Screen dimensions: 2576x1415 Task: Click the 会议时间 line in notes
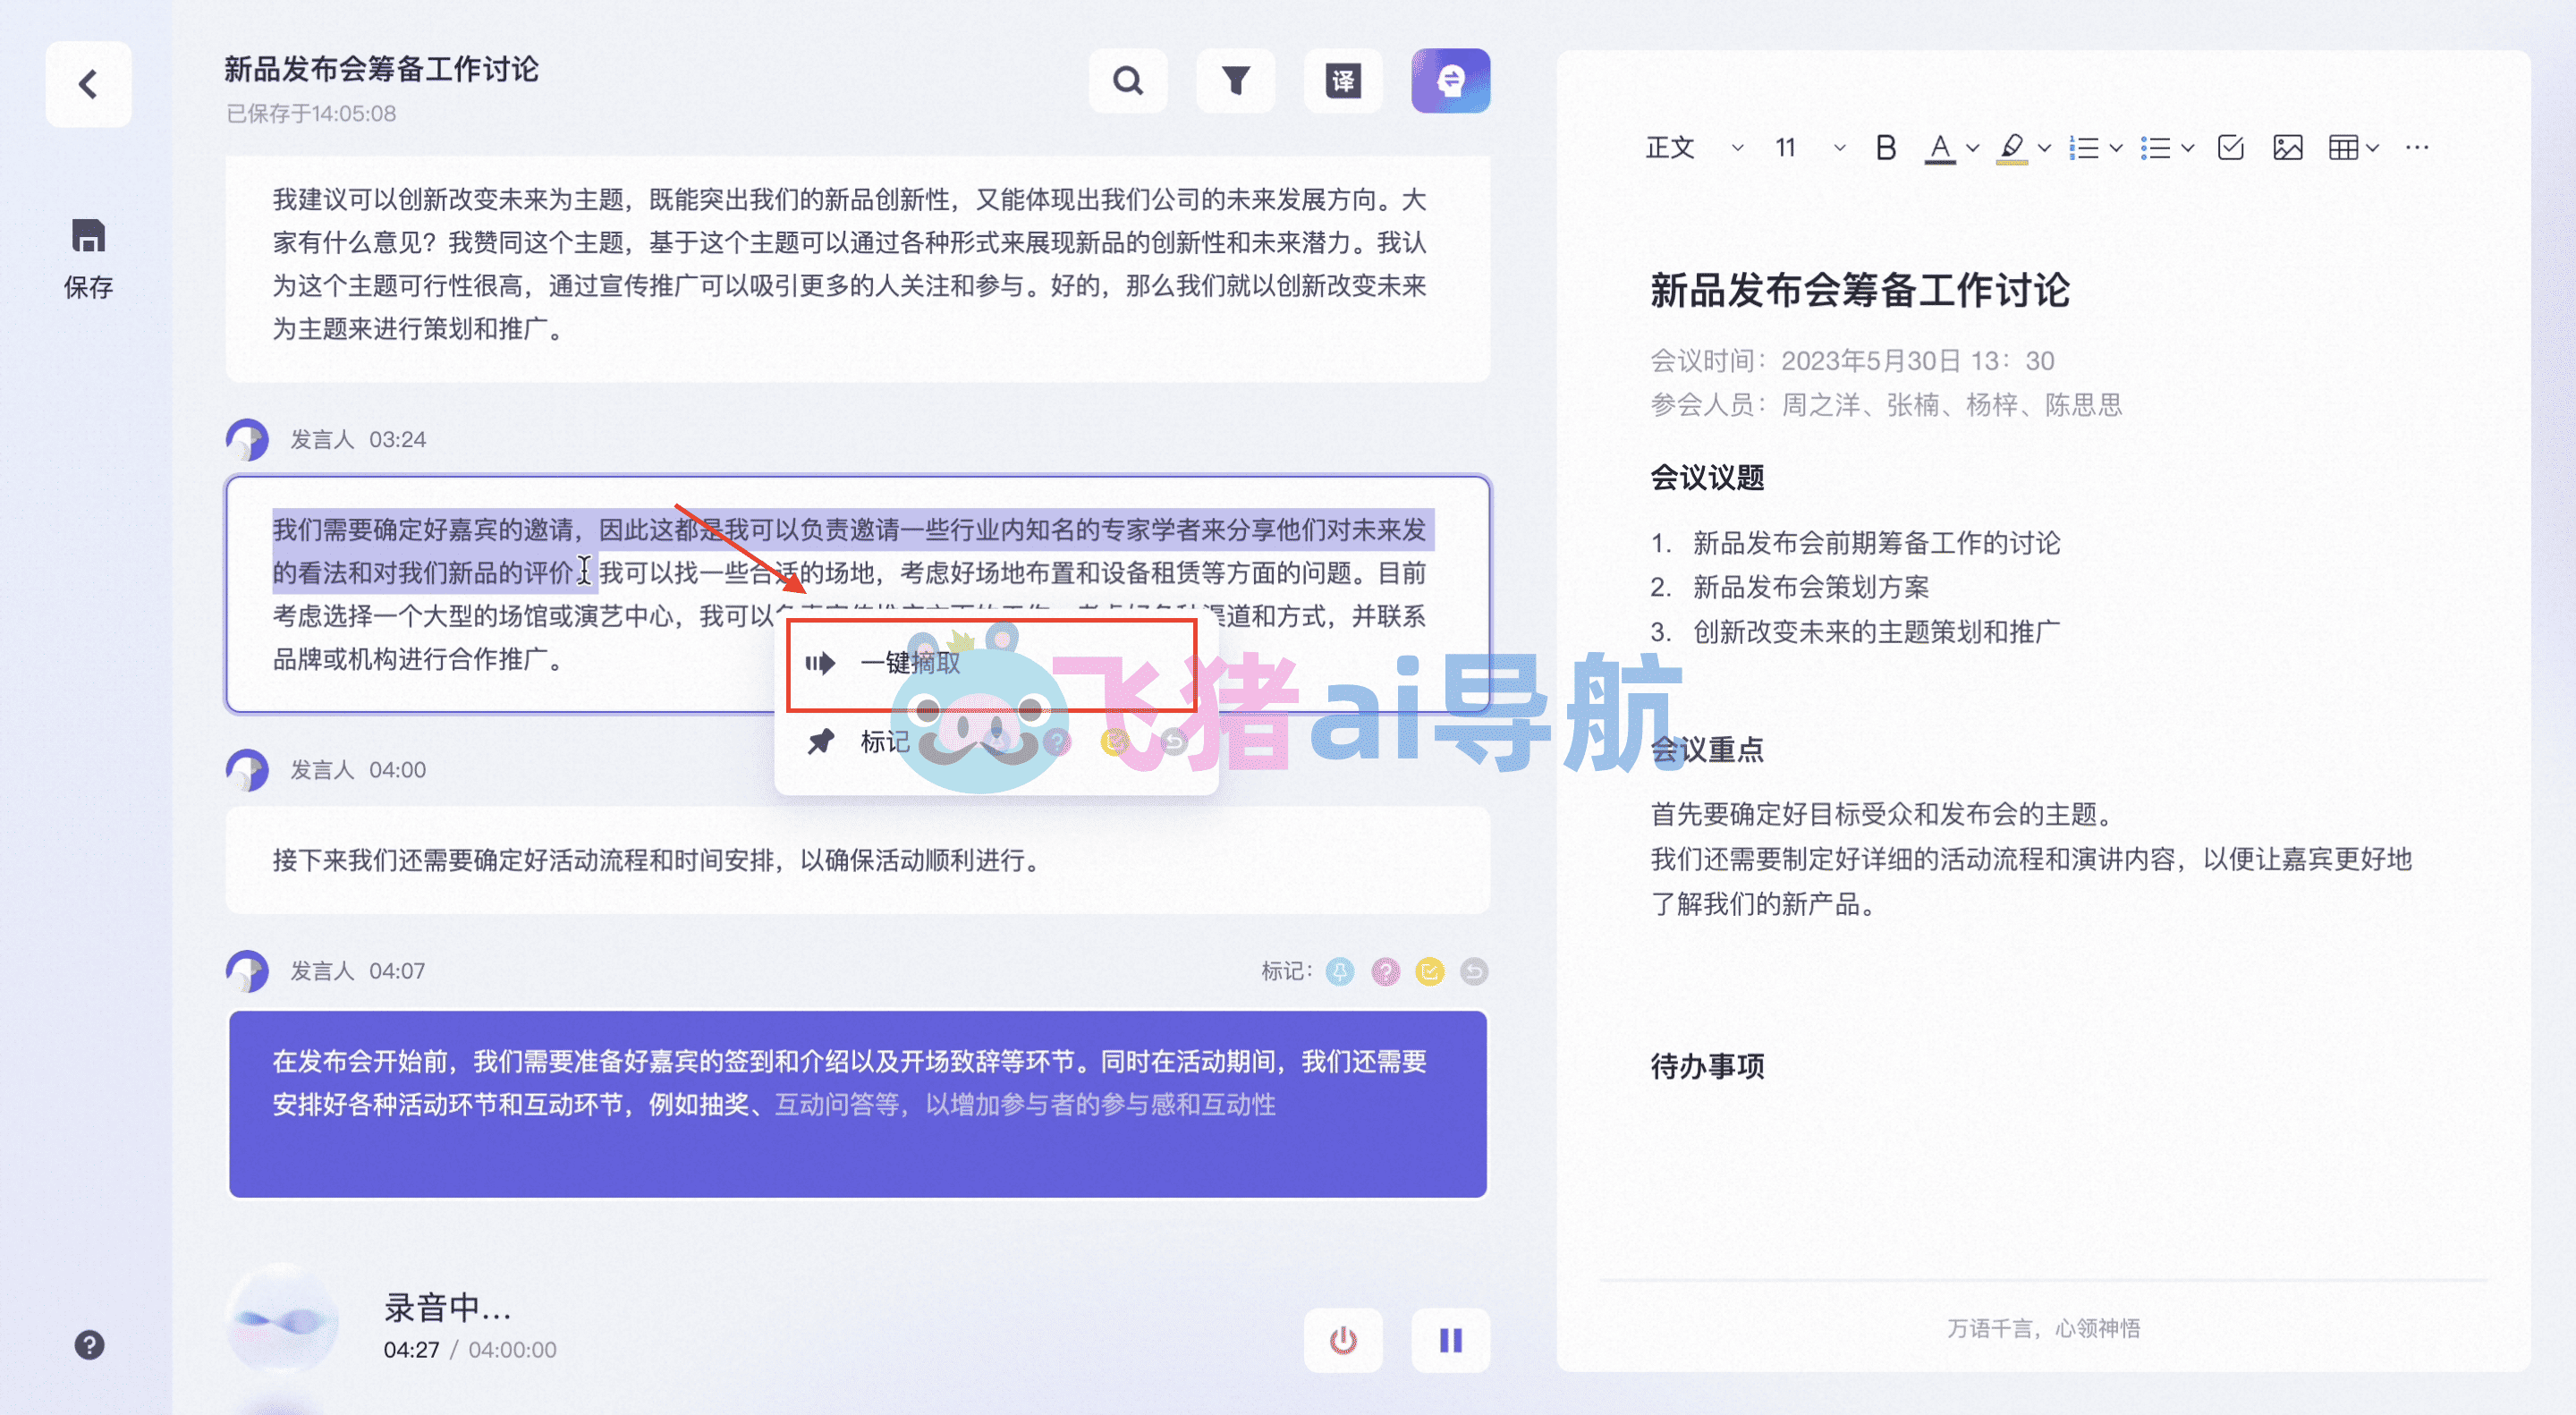point(1852,361)
